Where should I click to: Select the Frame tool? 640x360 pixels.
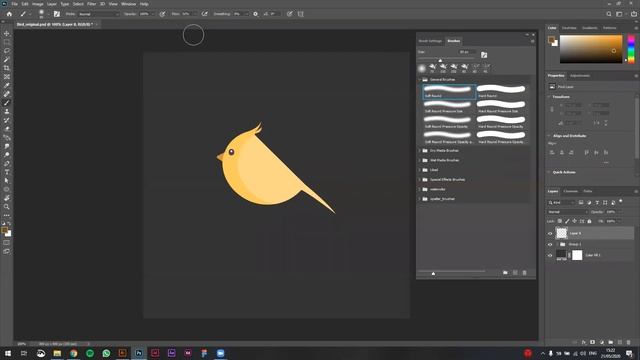pos(7,77)
